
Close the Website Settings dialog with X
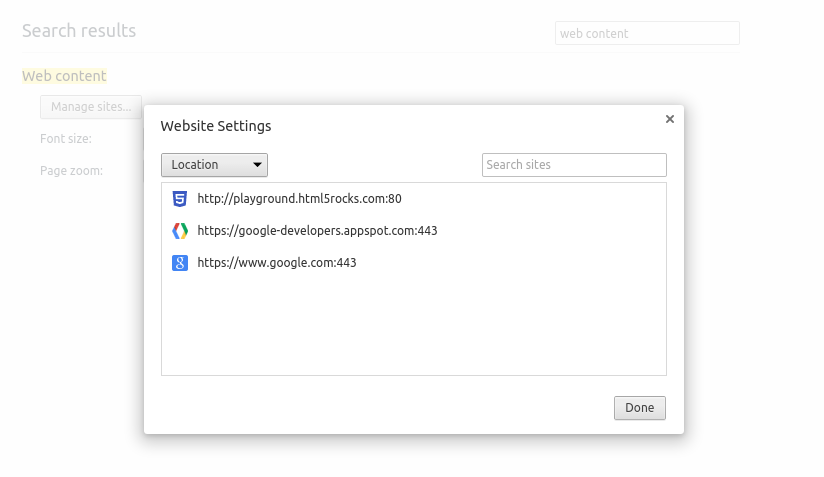pyautogui.click(x=670, y=119)
